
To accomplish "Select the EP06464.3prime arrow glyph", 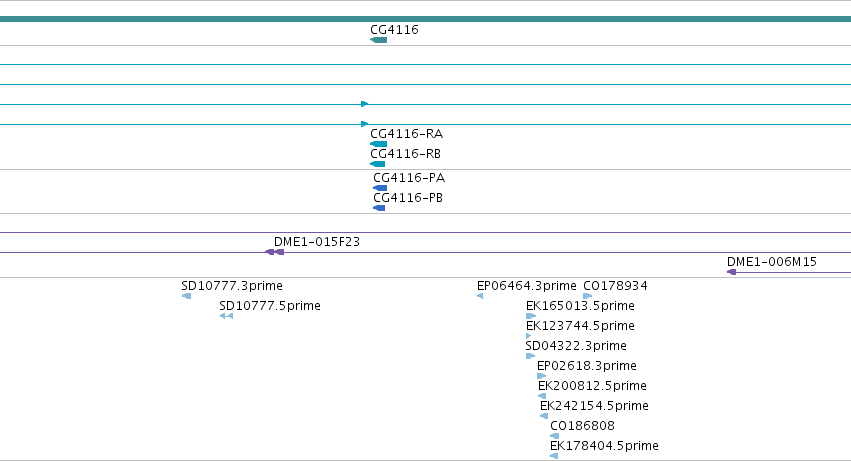I will (x=480, y=296).
